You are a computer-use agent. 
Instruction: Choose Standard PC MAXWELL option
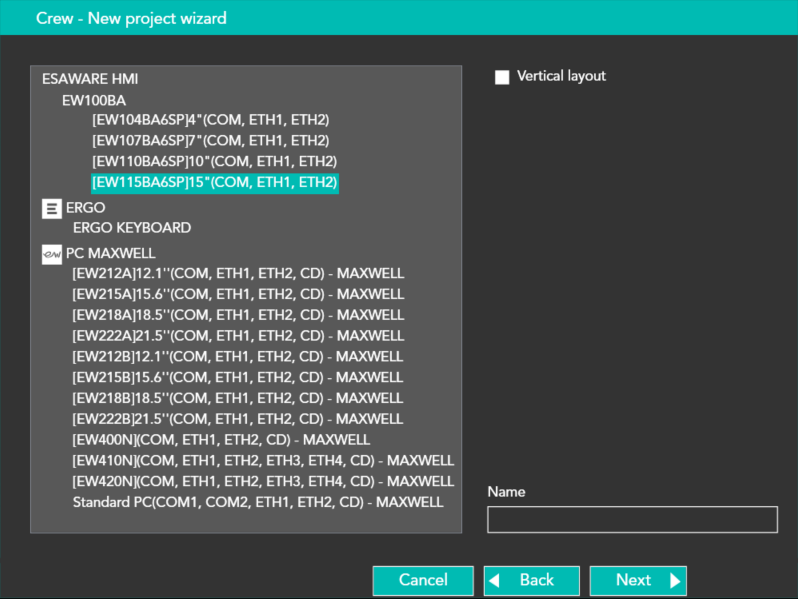pyautogui.click(x=257, y=502)
